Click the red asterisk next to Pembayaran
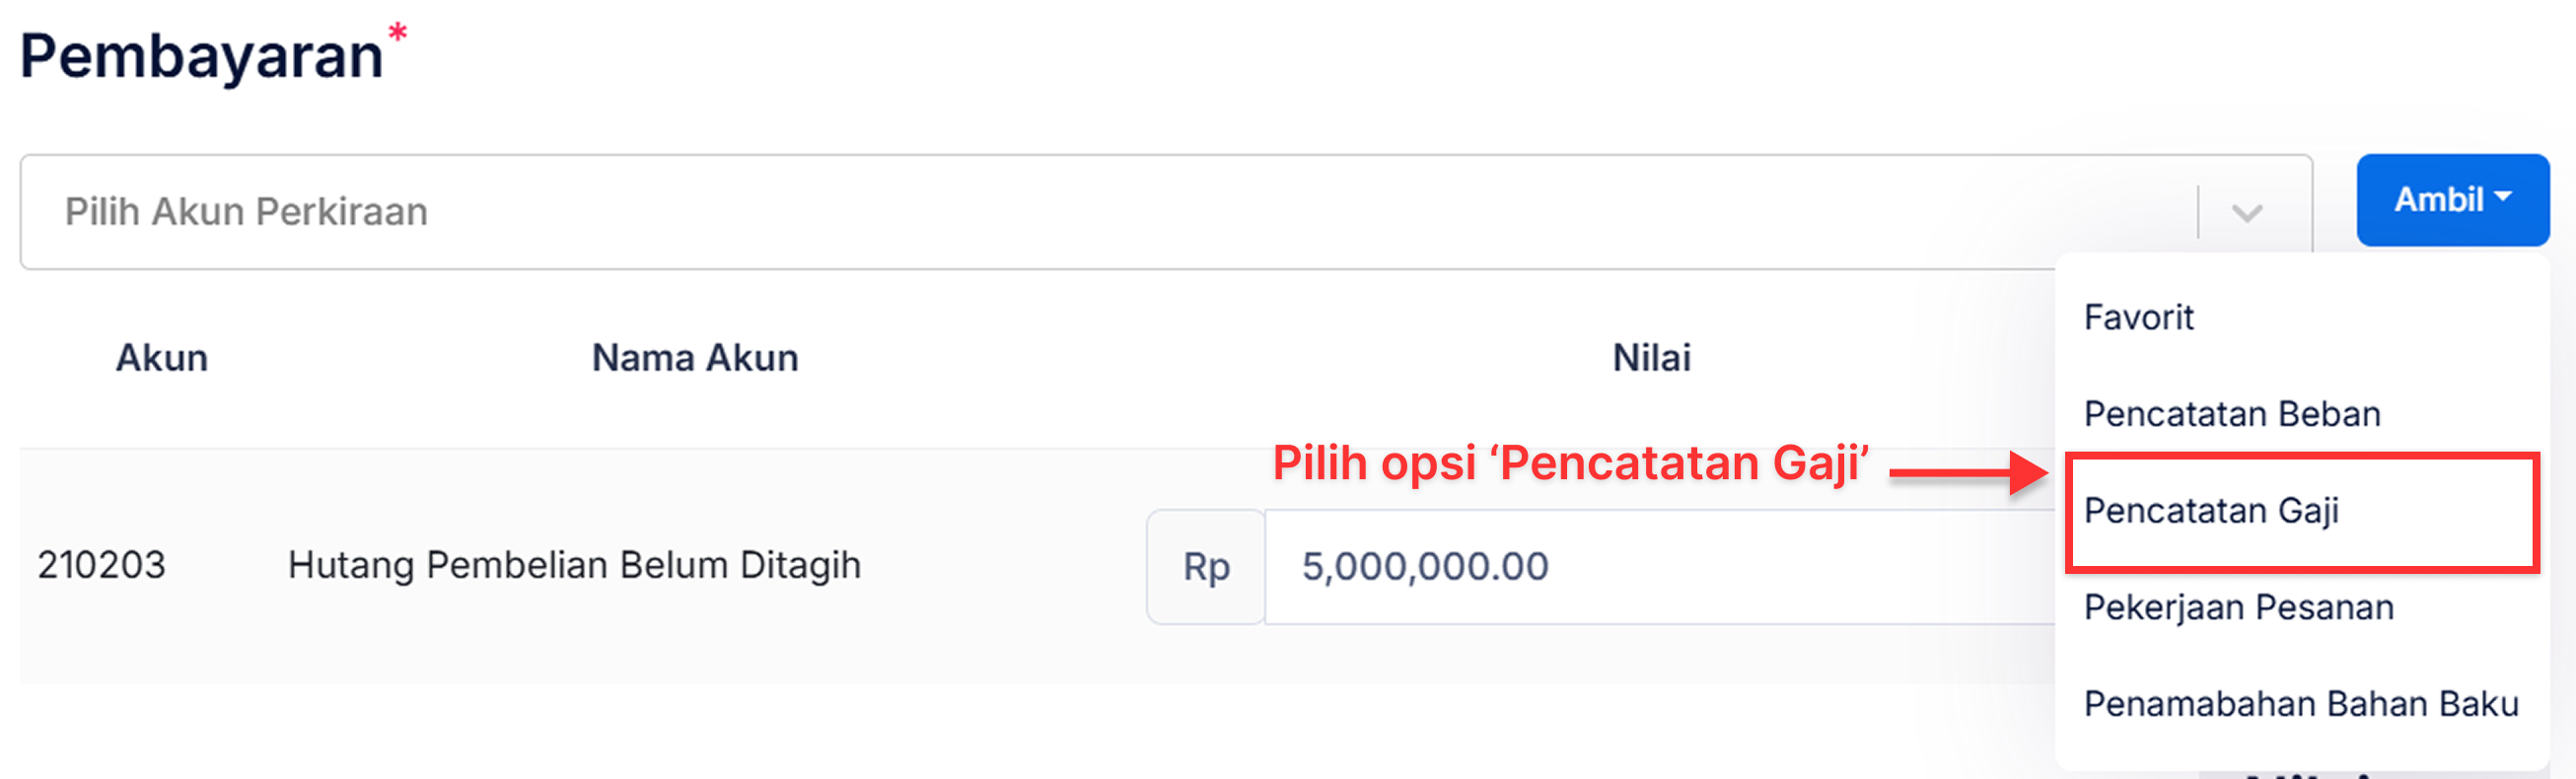This screenshot has width=2576, height=779. 395,33
